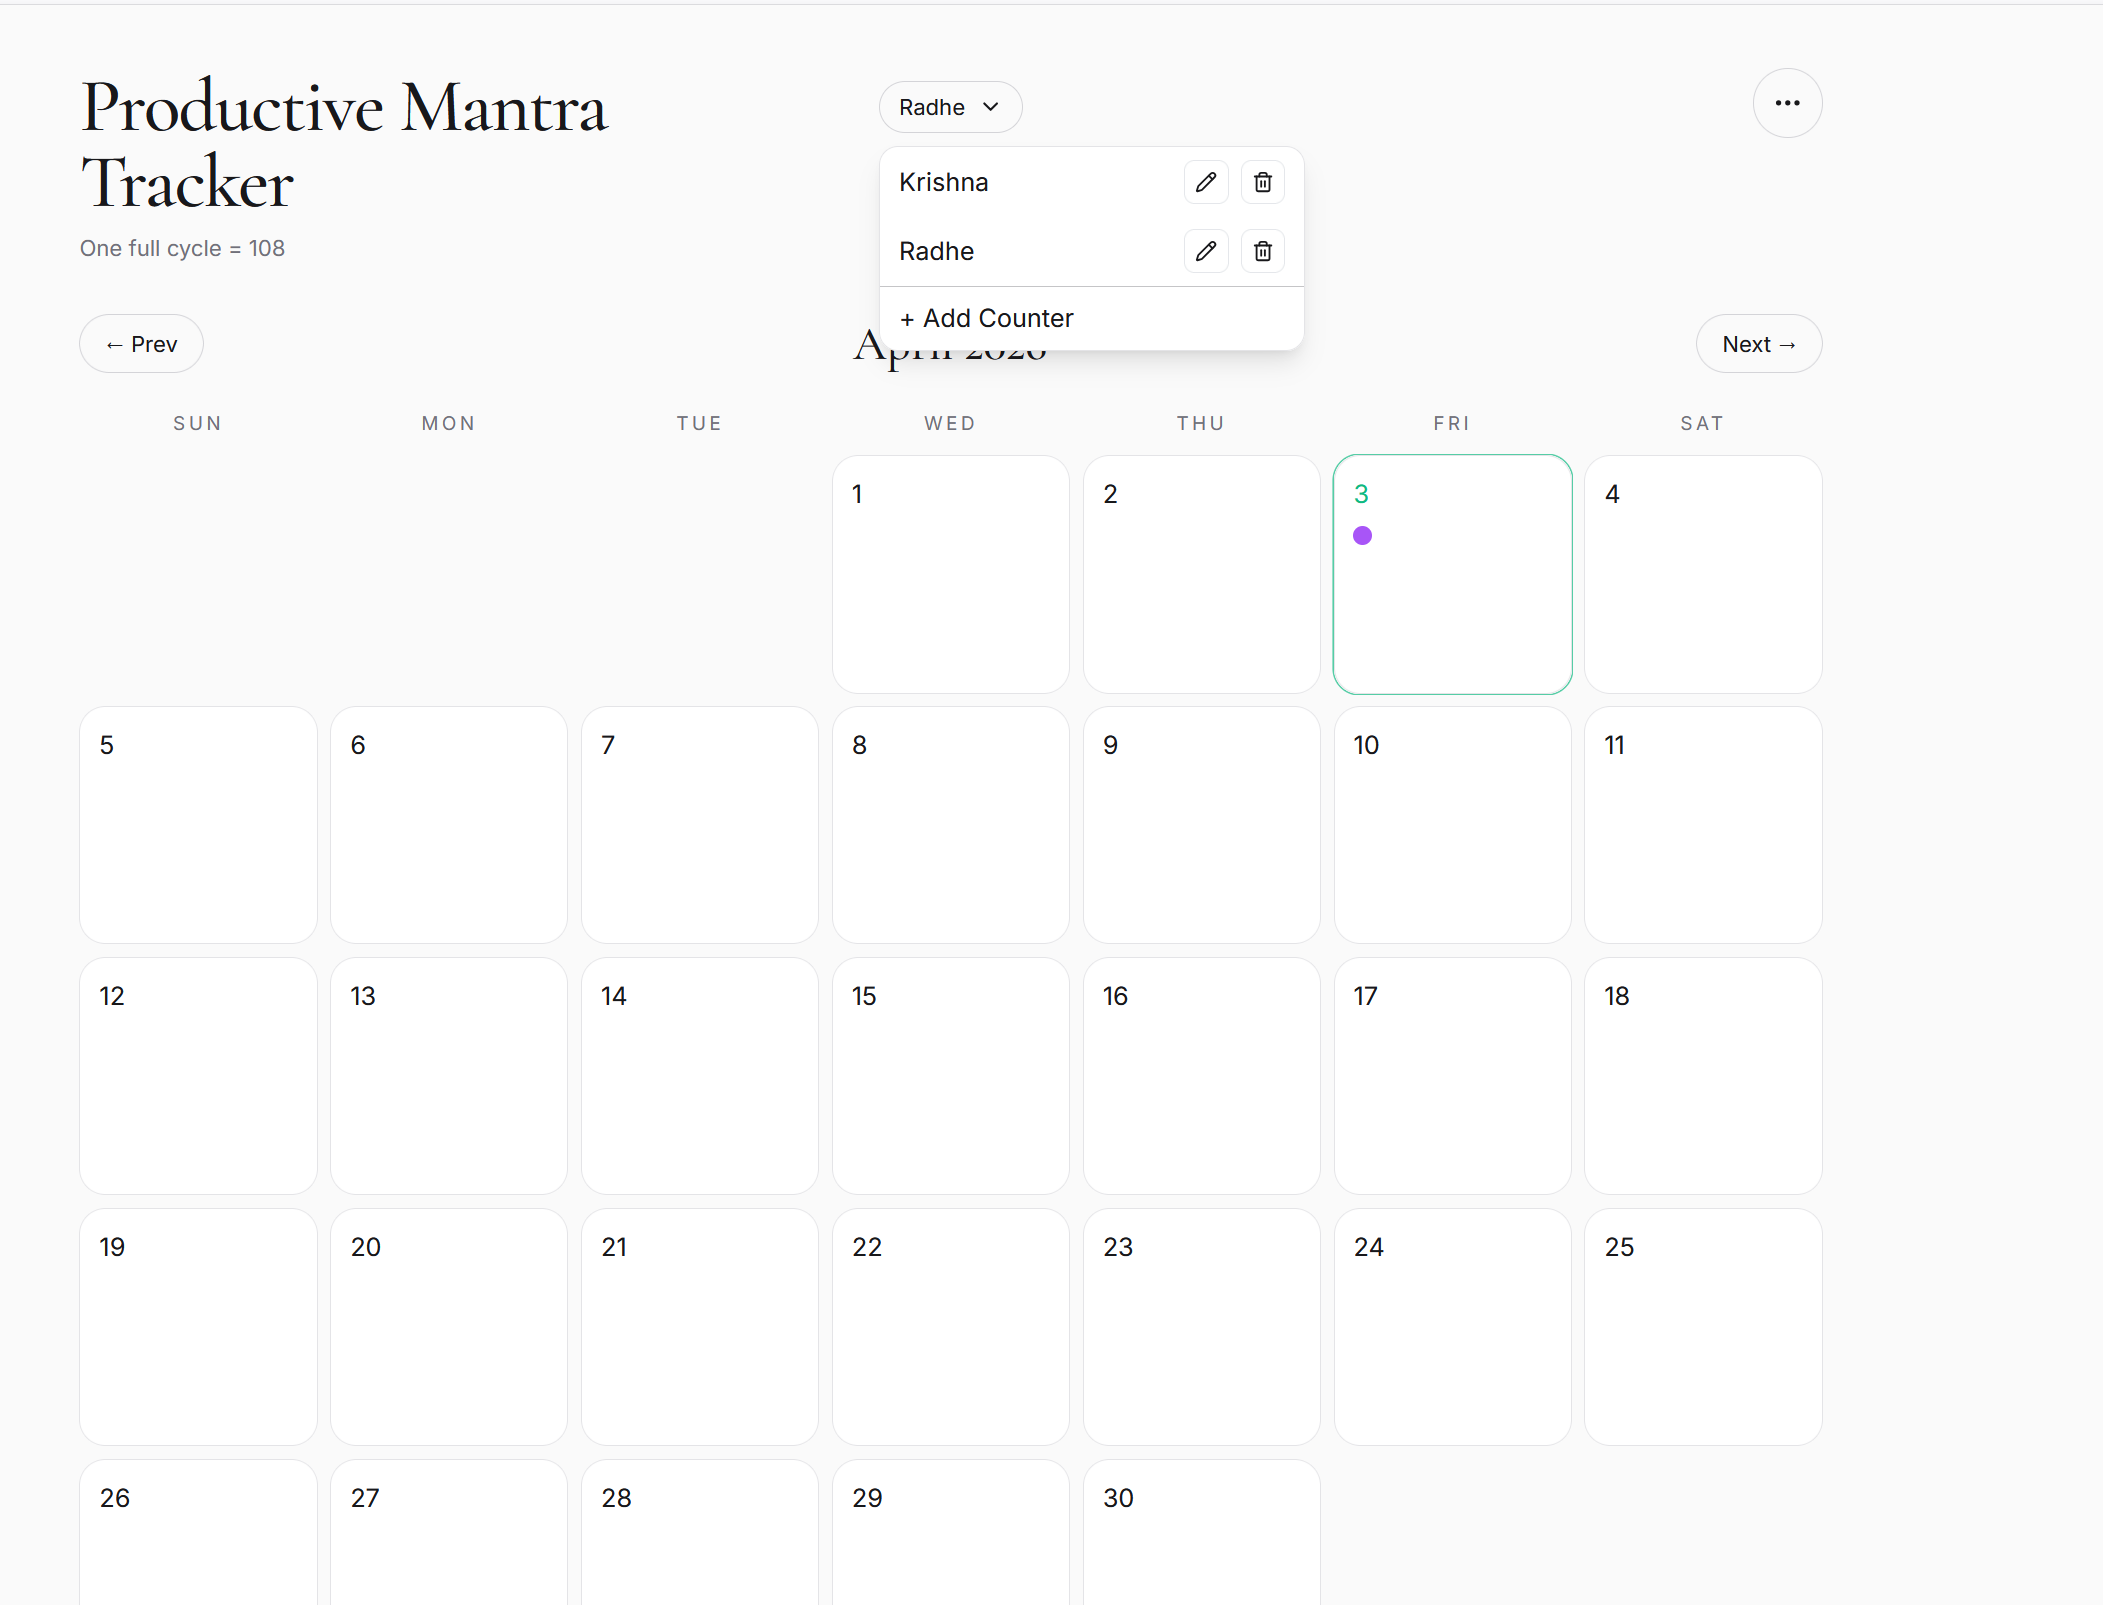Go to the next month with Next
The image size is (2103, 1605).
point(1758,344)
